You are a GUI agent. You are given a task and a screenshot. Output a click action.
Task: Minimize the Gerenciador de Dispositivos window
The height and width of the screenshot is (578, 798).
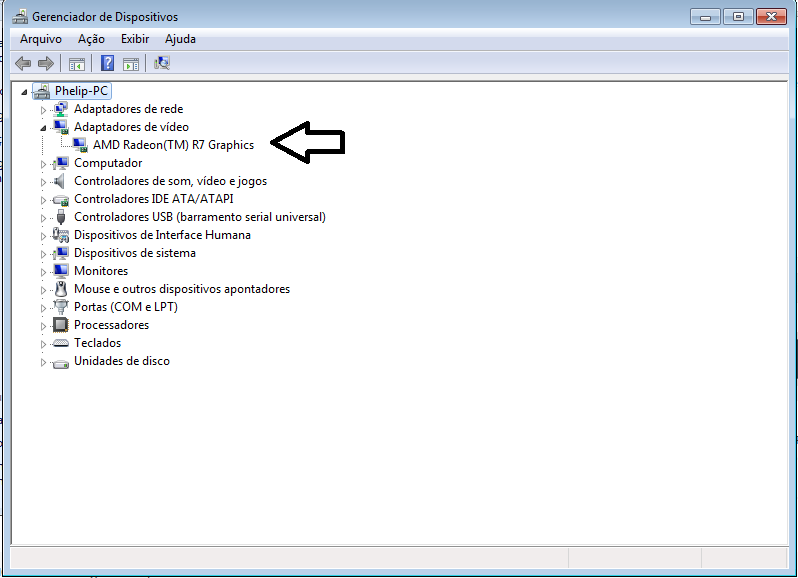tap(705, 17)
